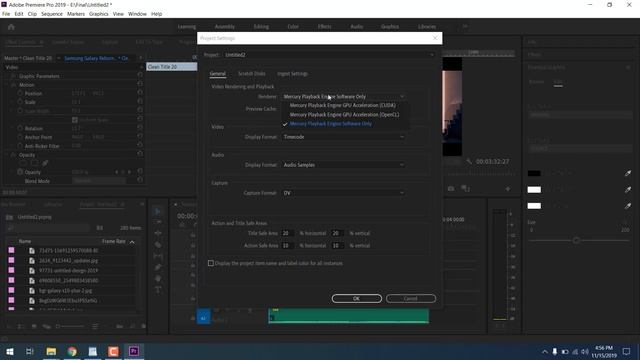Open the Color workspace
640x360 pixels.
[x=293, y=27]
